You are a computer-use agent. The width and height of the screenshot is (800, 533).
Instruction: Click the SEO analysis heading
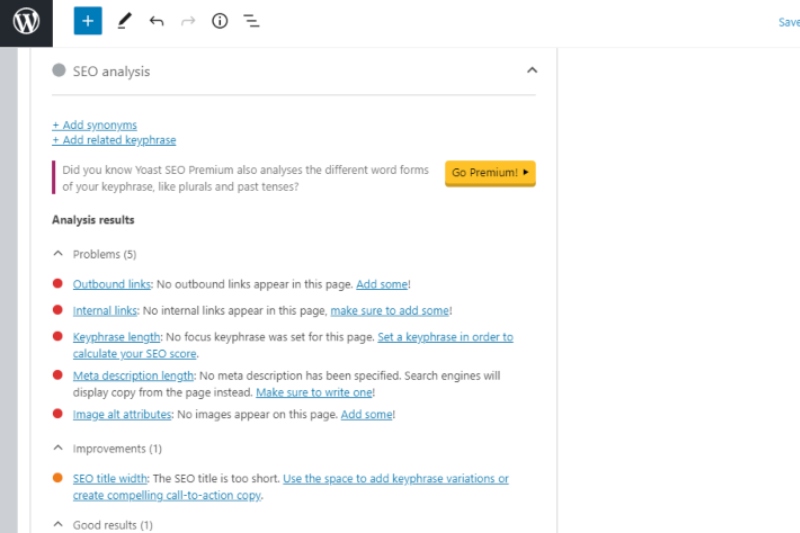coord(111,71)
